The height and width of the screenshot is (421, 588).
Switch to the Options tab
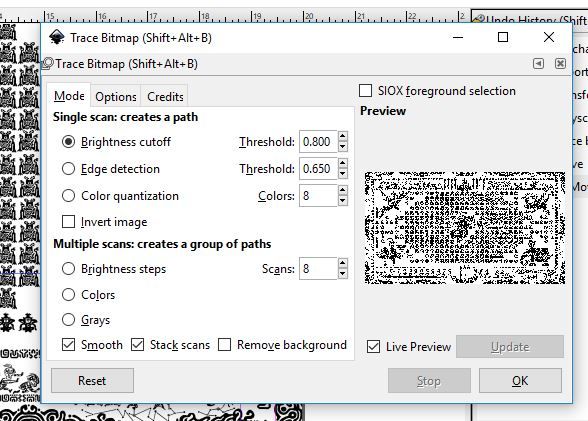(116, 97)
